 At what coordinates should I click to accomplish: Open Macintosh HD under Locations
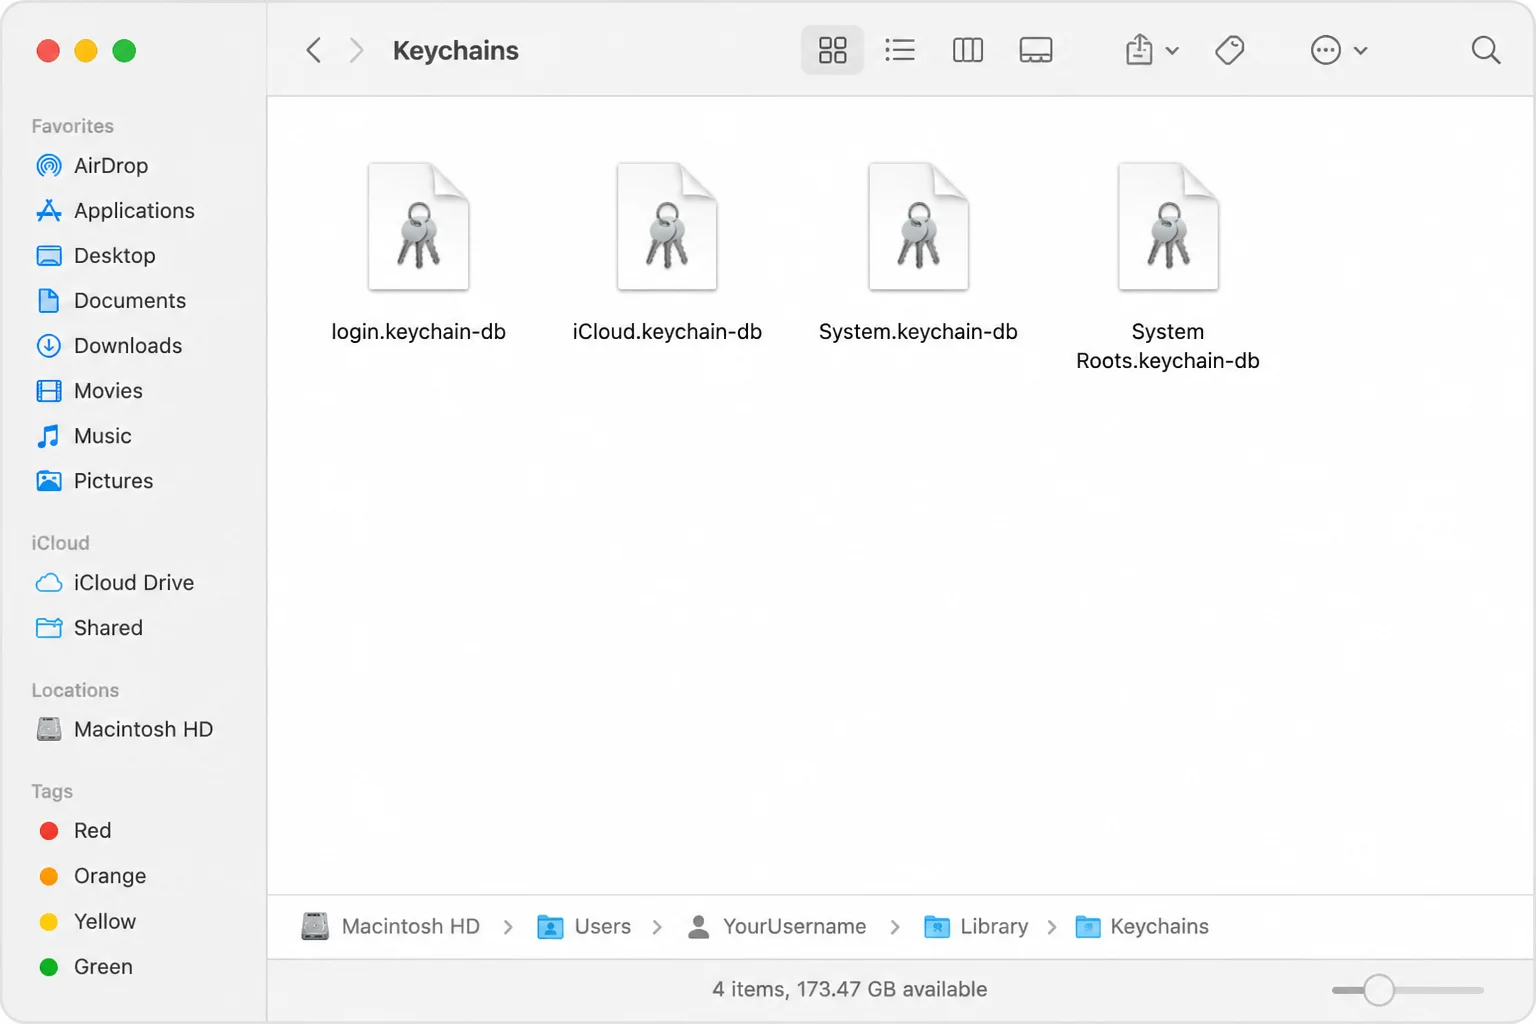[x=125, y=730]
